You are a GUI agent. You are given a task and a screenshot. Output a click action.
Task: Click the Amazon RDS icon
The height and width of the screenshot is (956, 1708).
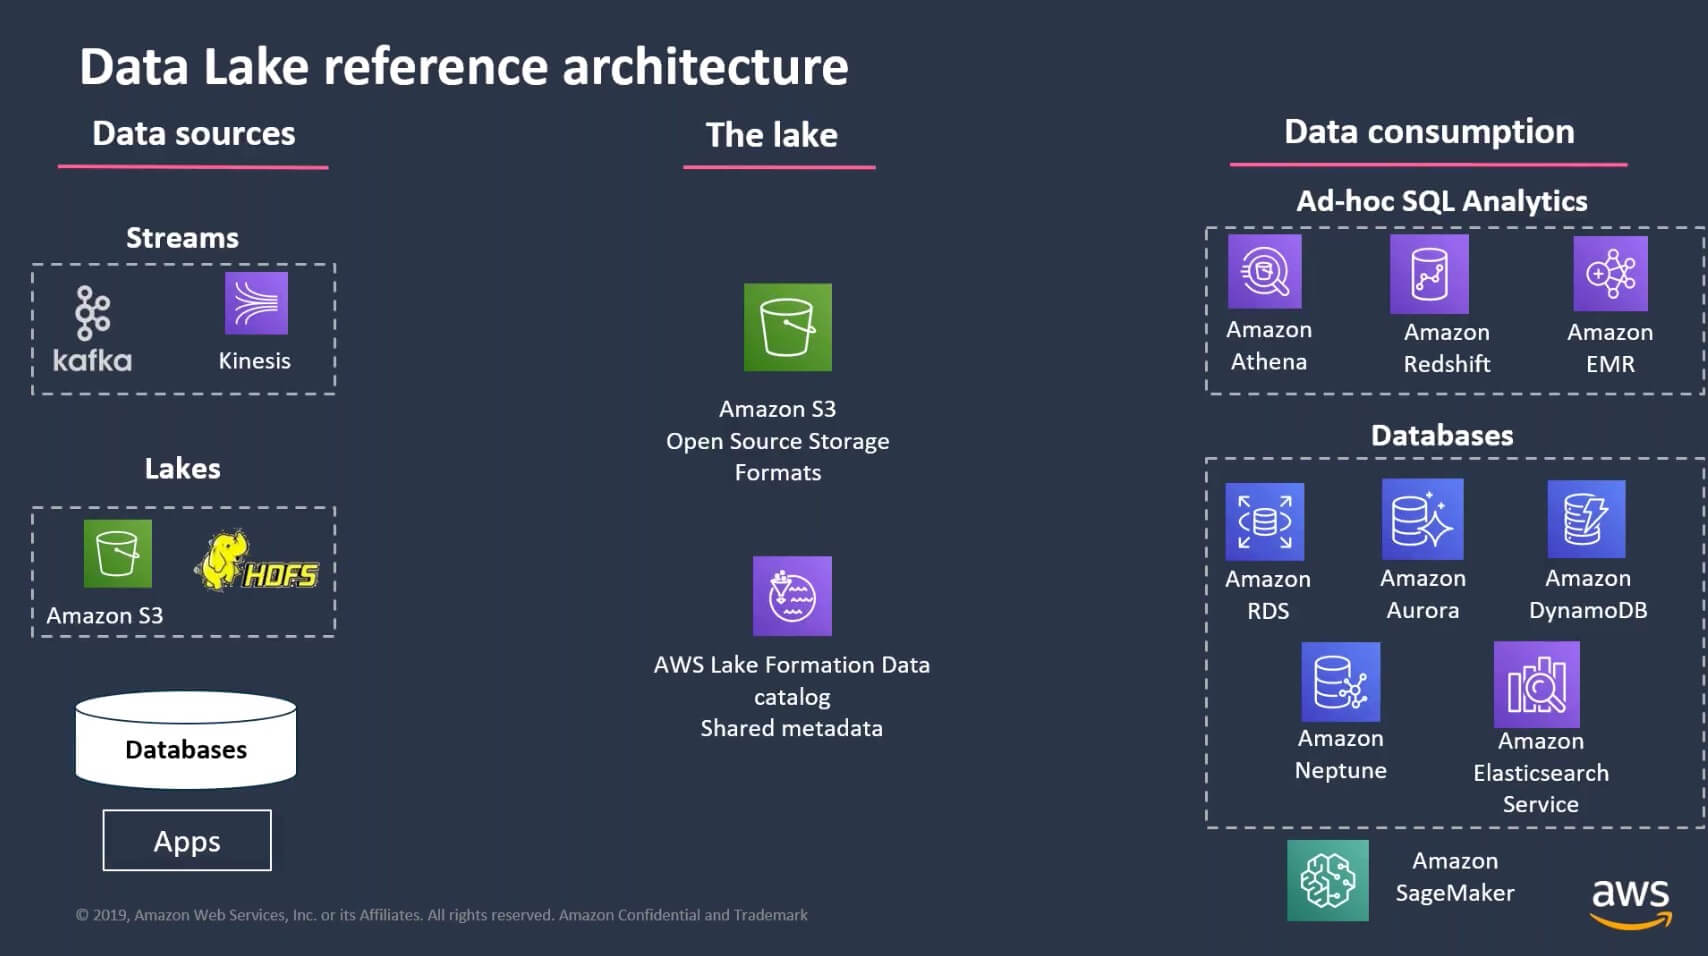pos(1265,521)
